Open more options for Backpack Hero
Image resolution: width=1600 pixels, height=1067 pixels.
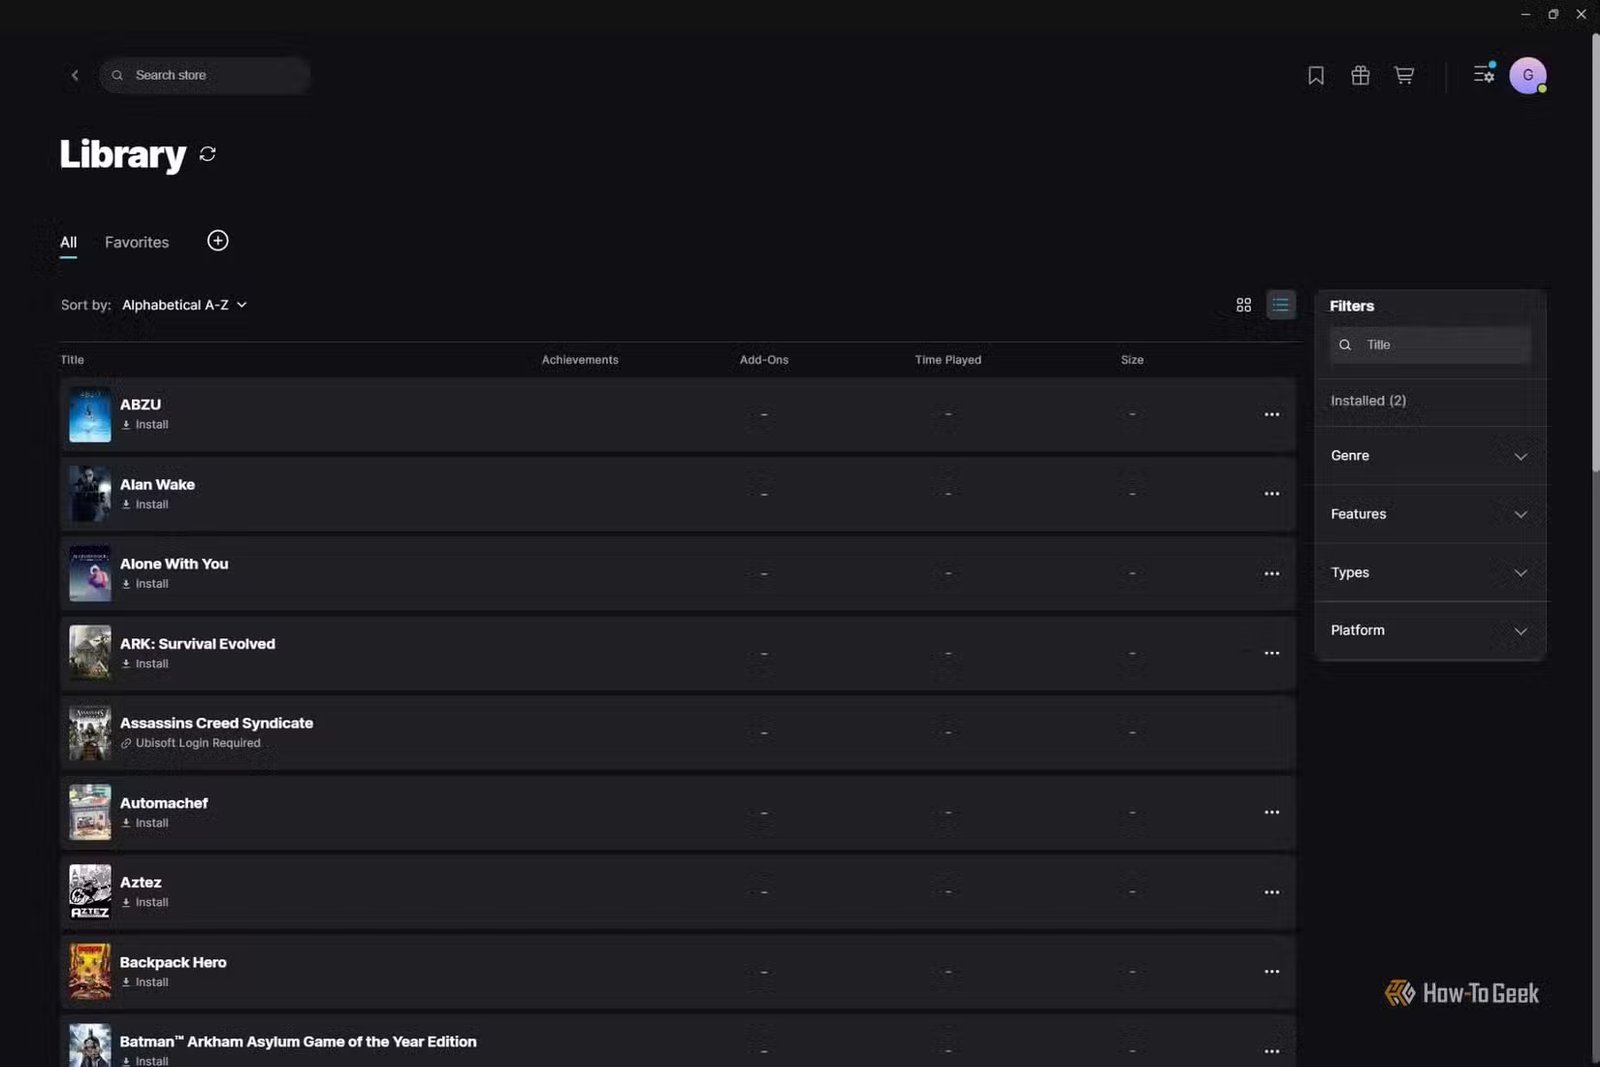click(x=1272, y=972)
